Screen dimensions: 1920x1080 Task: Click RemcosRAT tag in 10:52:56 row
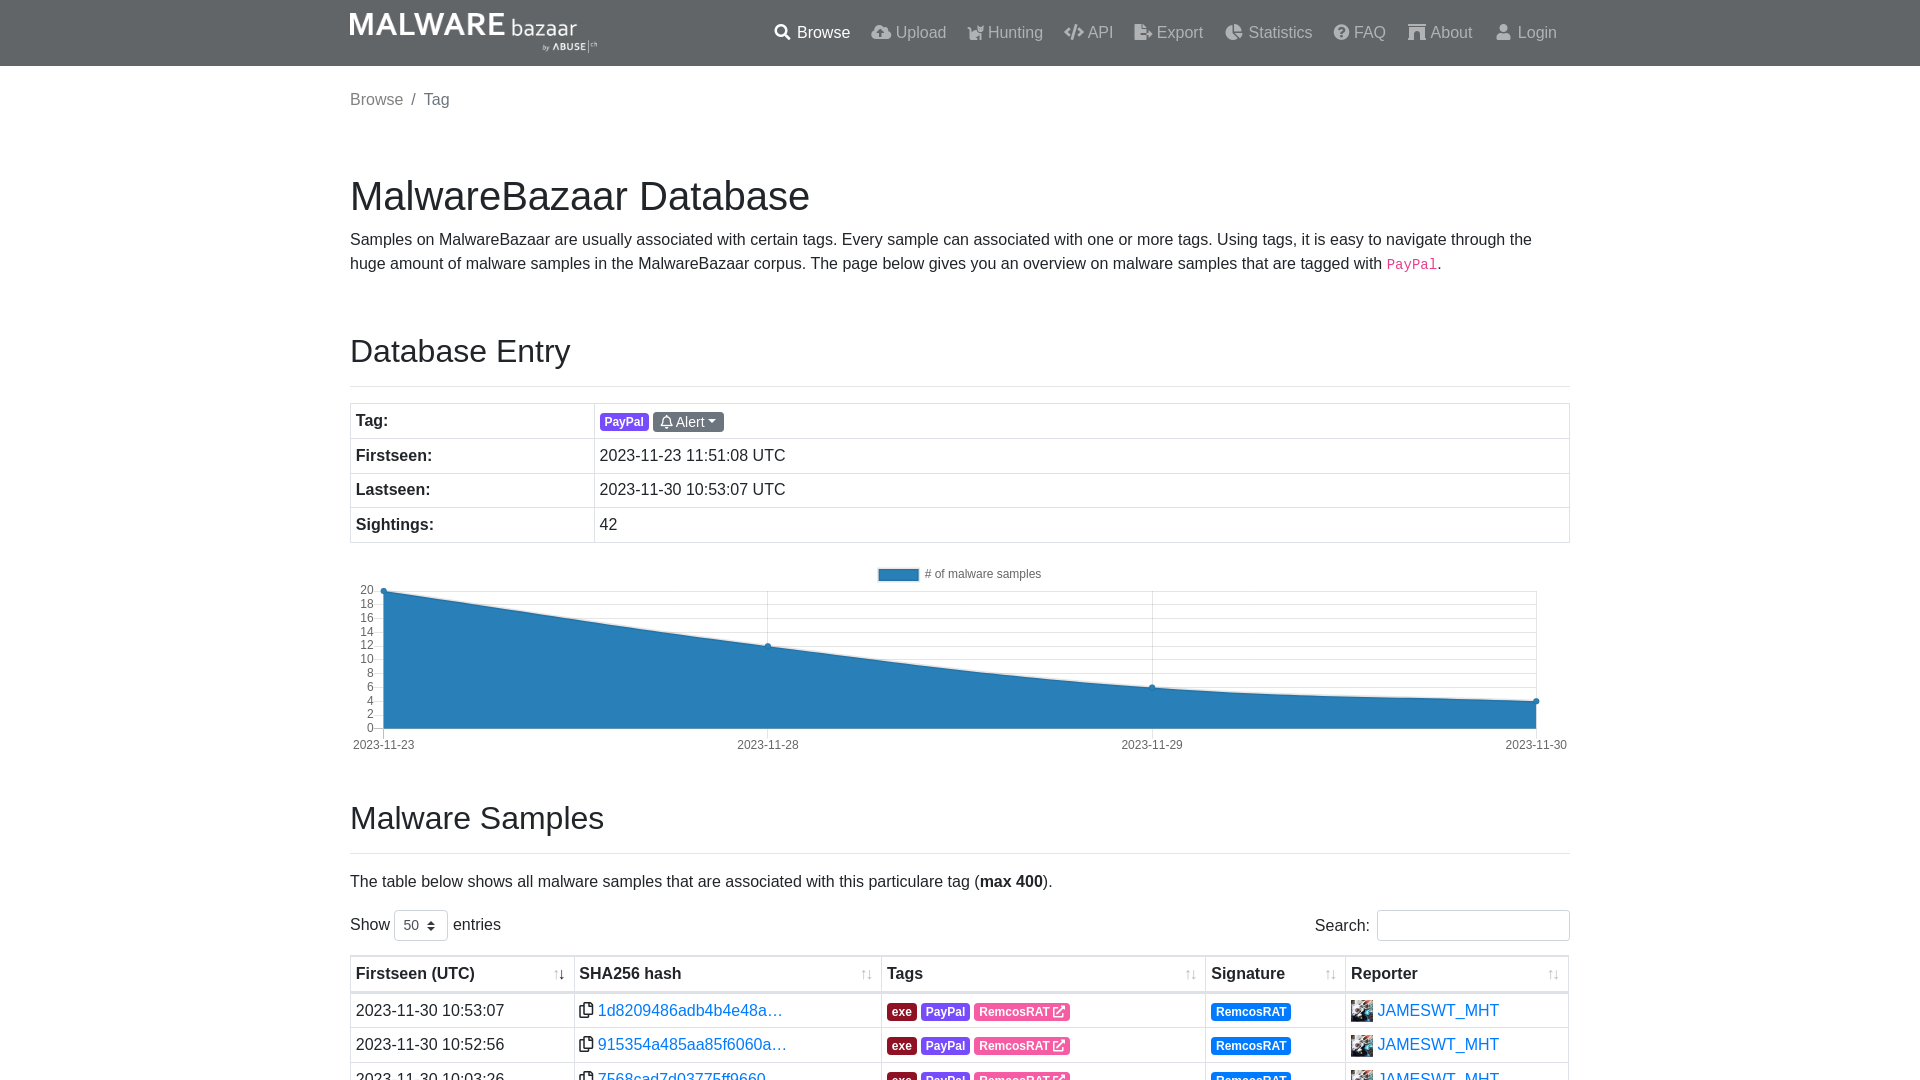pos(1022,1046)
